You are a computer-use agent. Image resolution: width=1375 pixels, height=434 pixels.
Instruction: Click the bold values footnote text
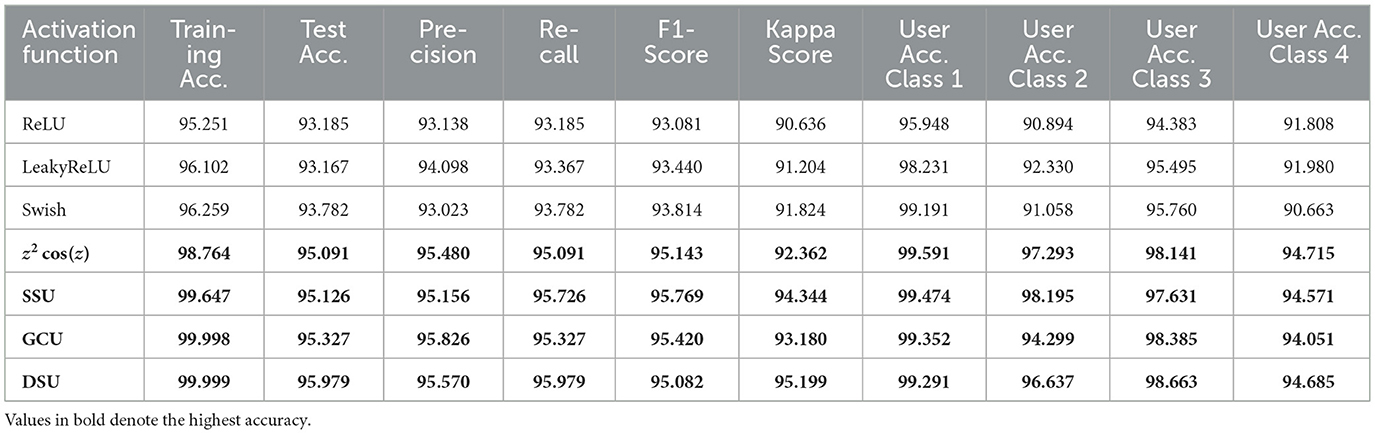[158, 420]
